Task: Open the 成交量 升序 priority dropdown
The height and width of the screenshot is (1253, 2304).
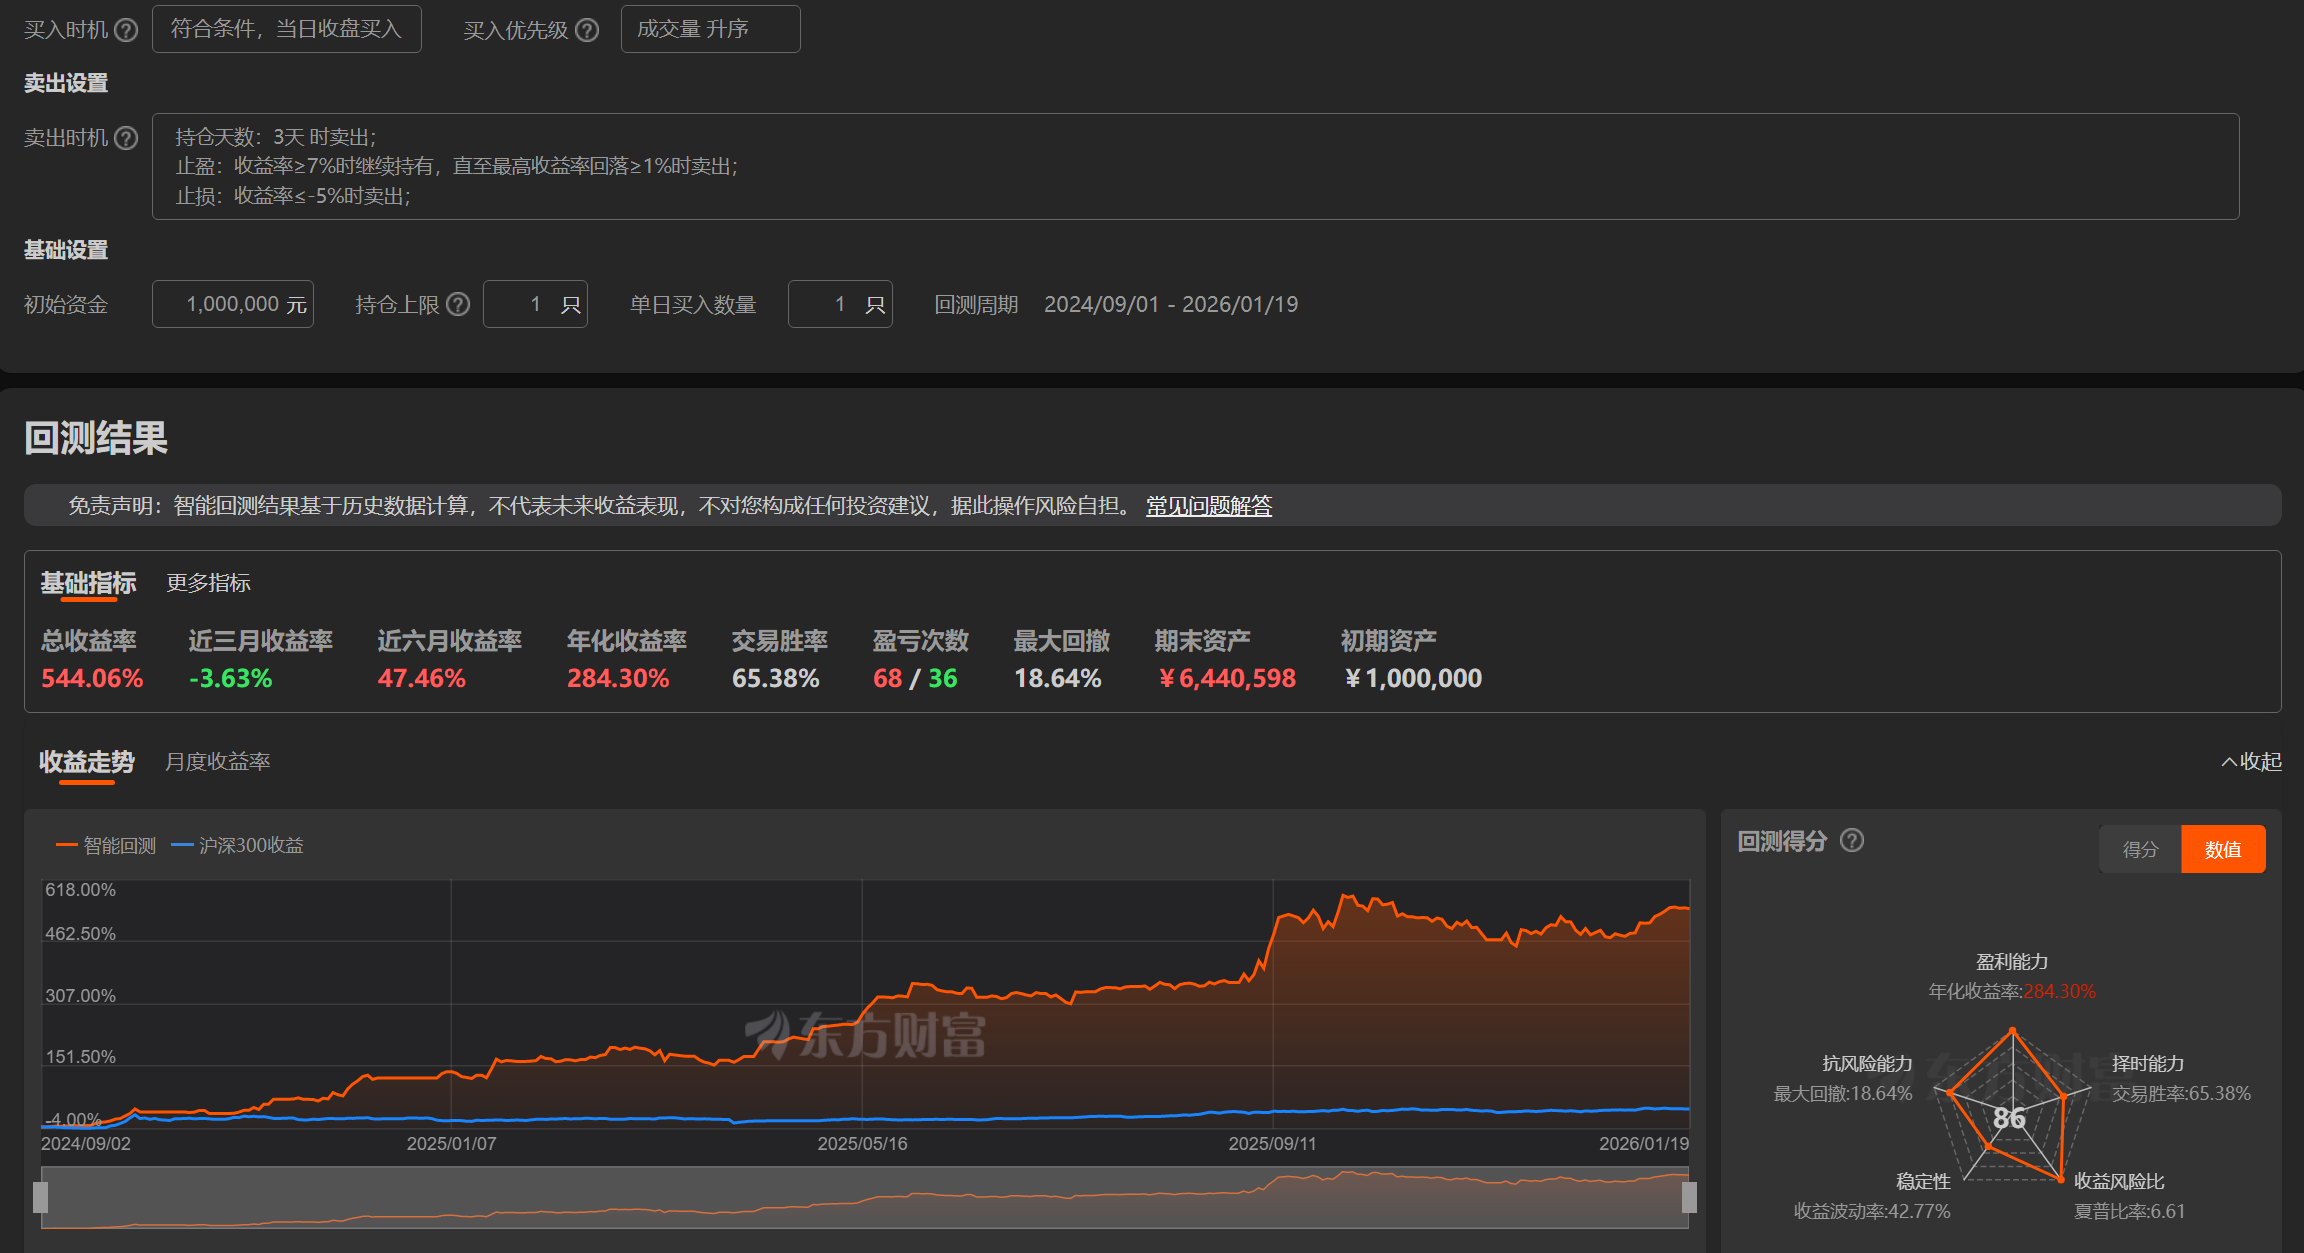Action: [x=710, y=29]
